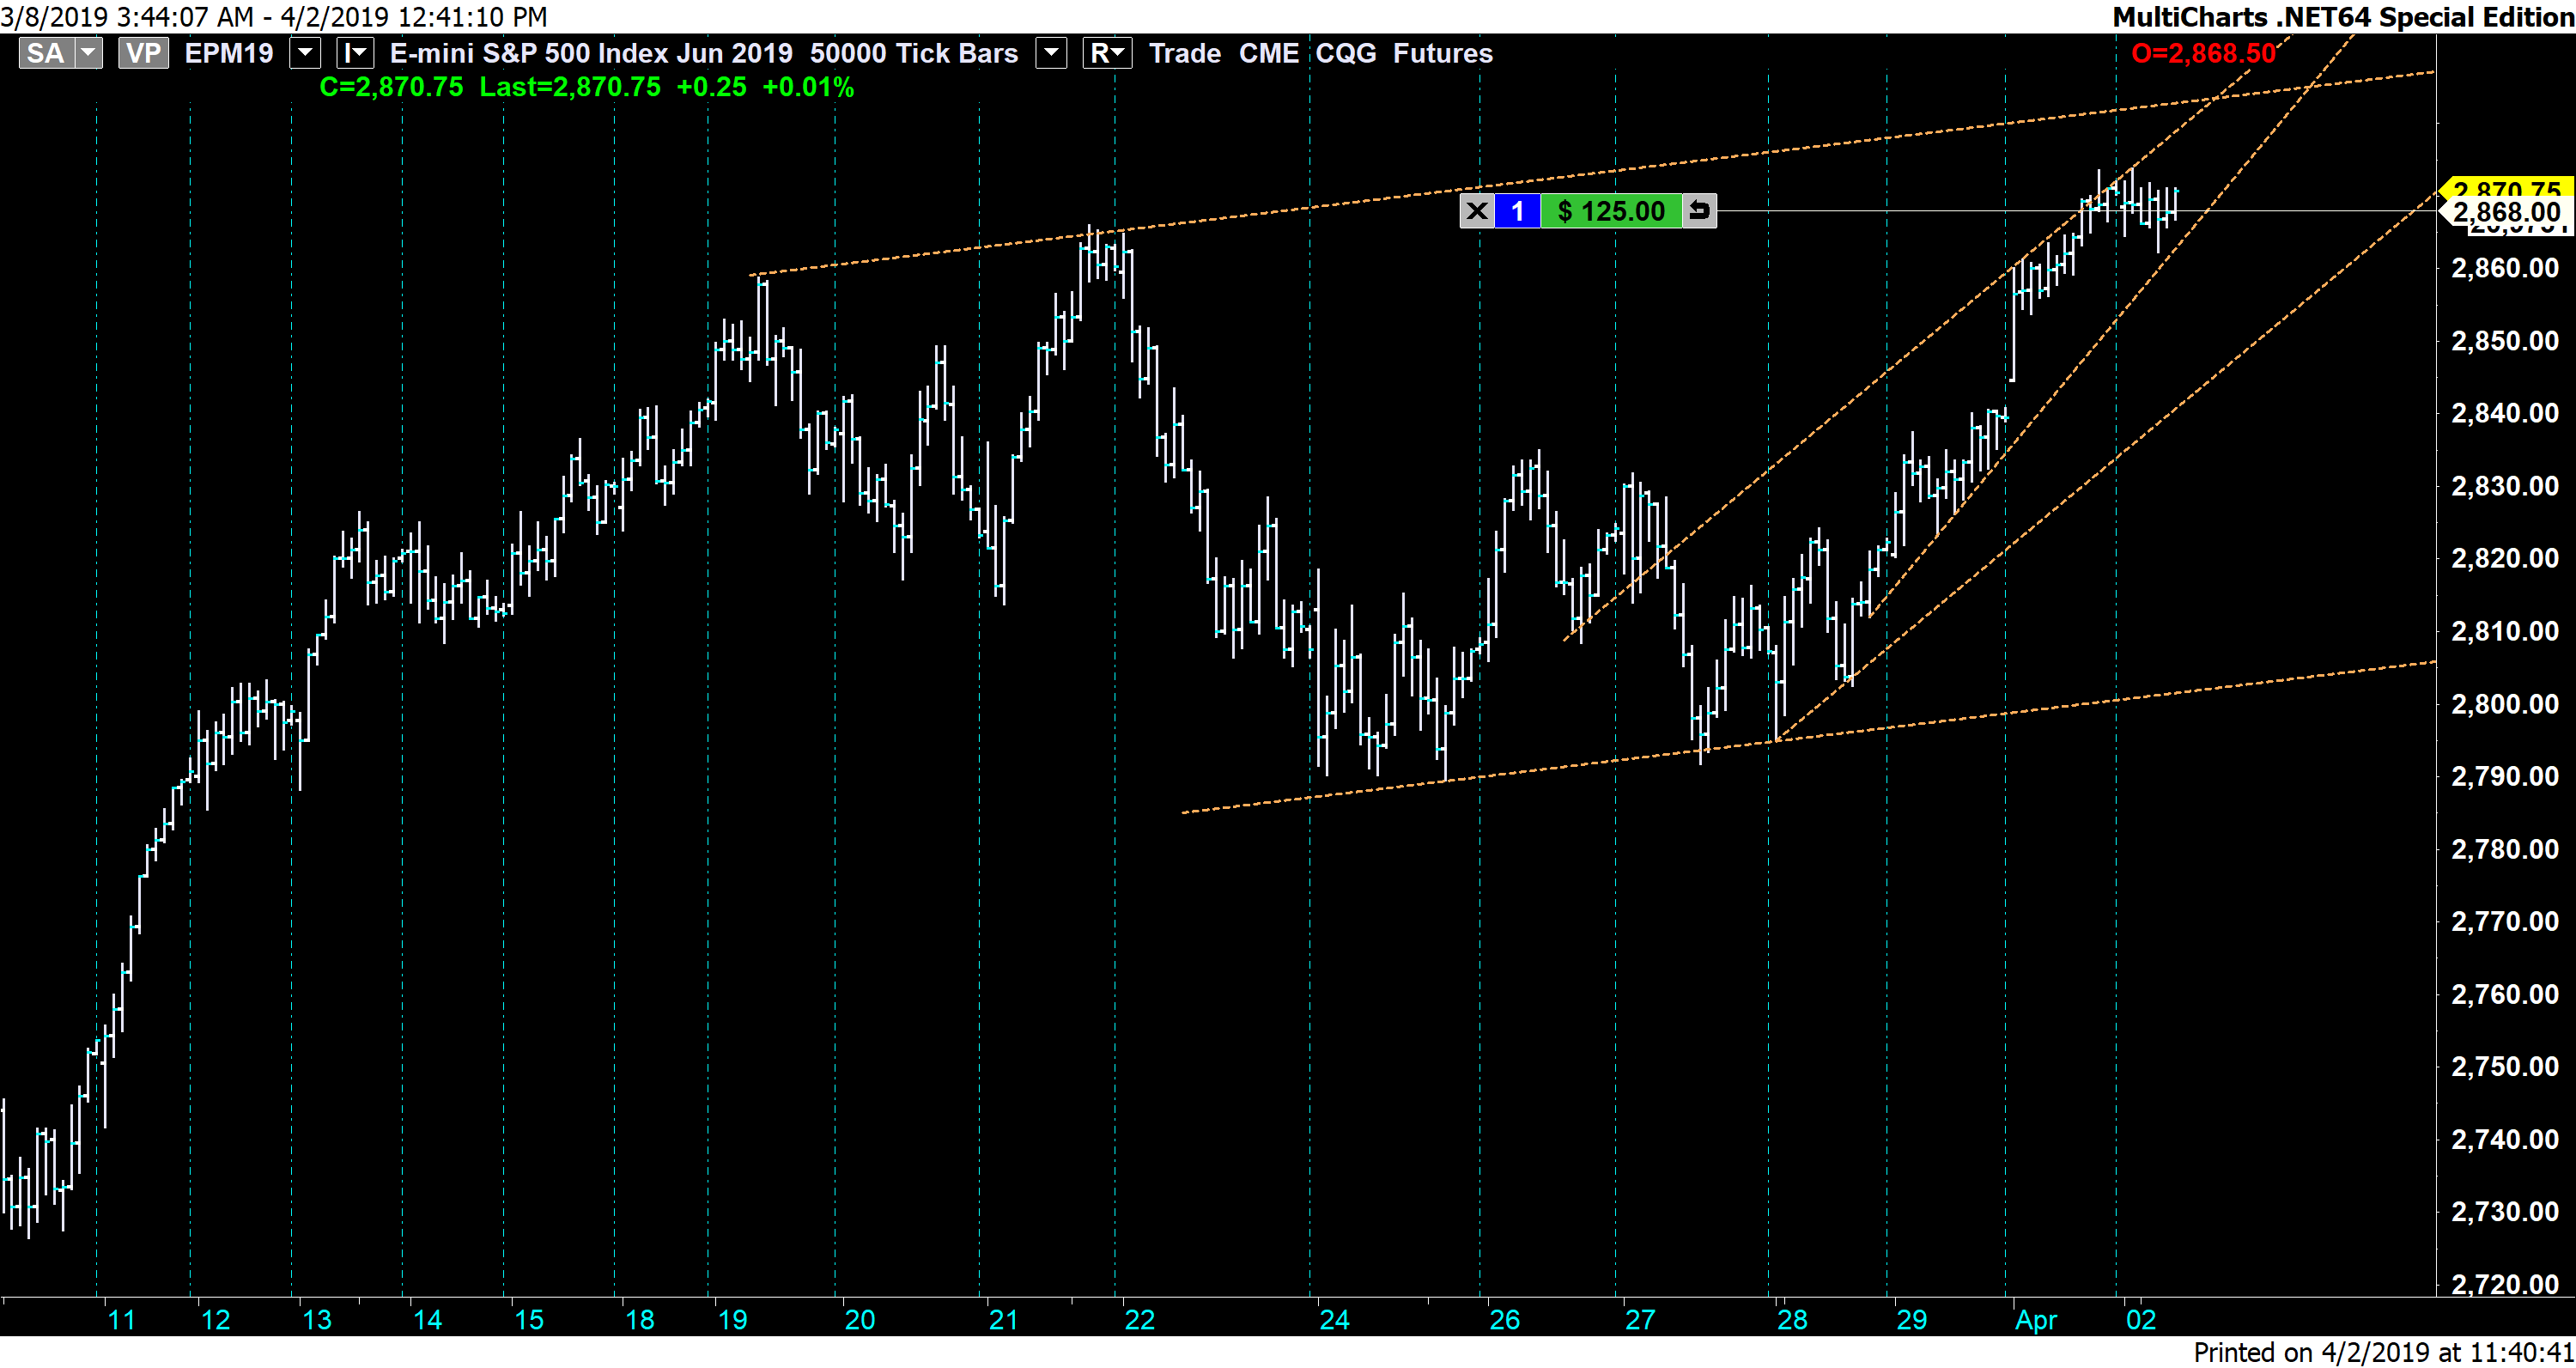Open the dropdown arrow beside SA

pyautogui.click(x=89, y=53)
